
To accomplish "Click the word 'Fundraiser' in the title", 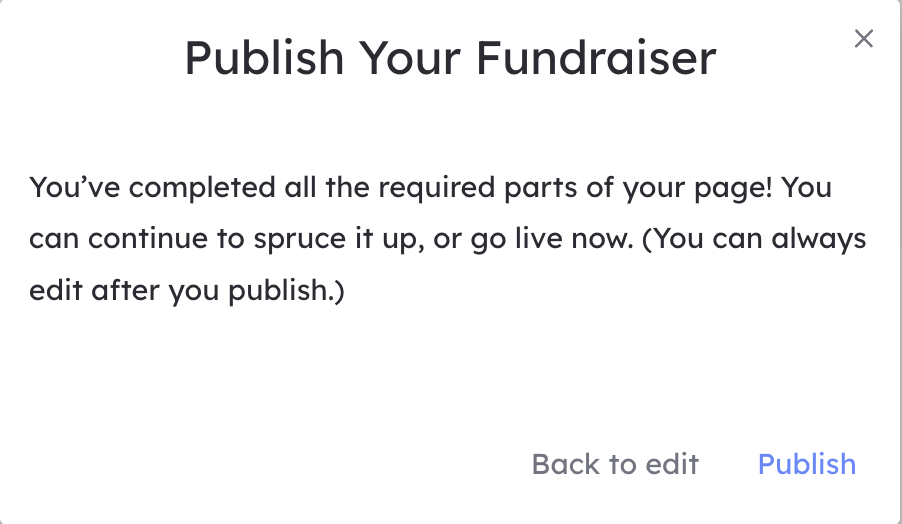I will [x=596, y=58].
